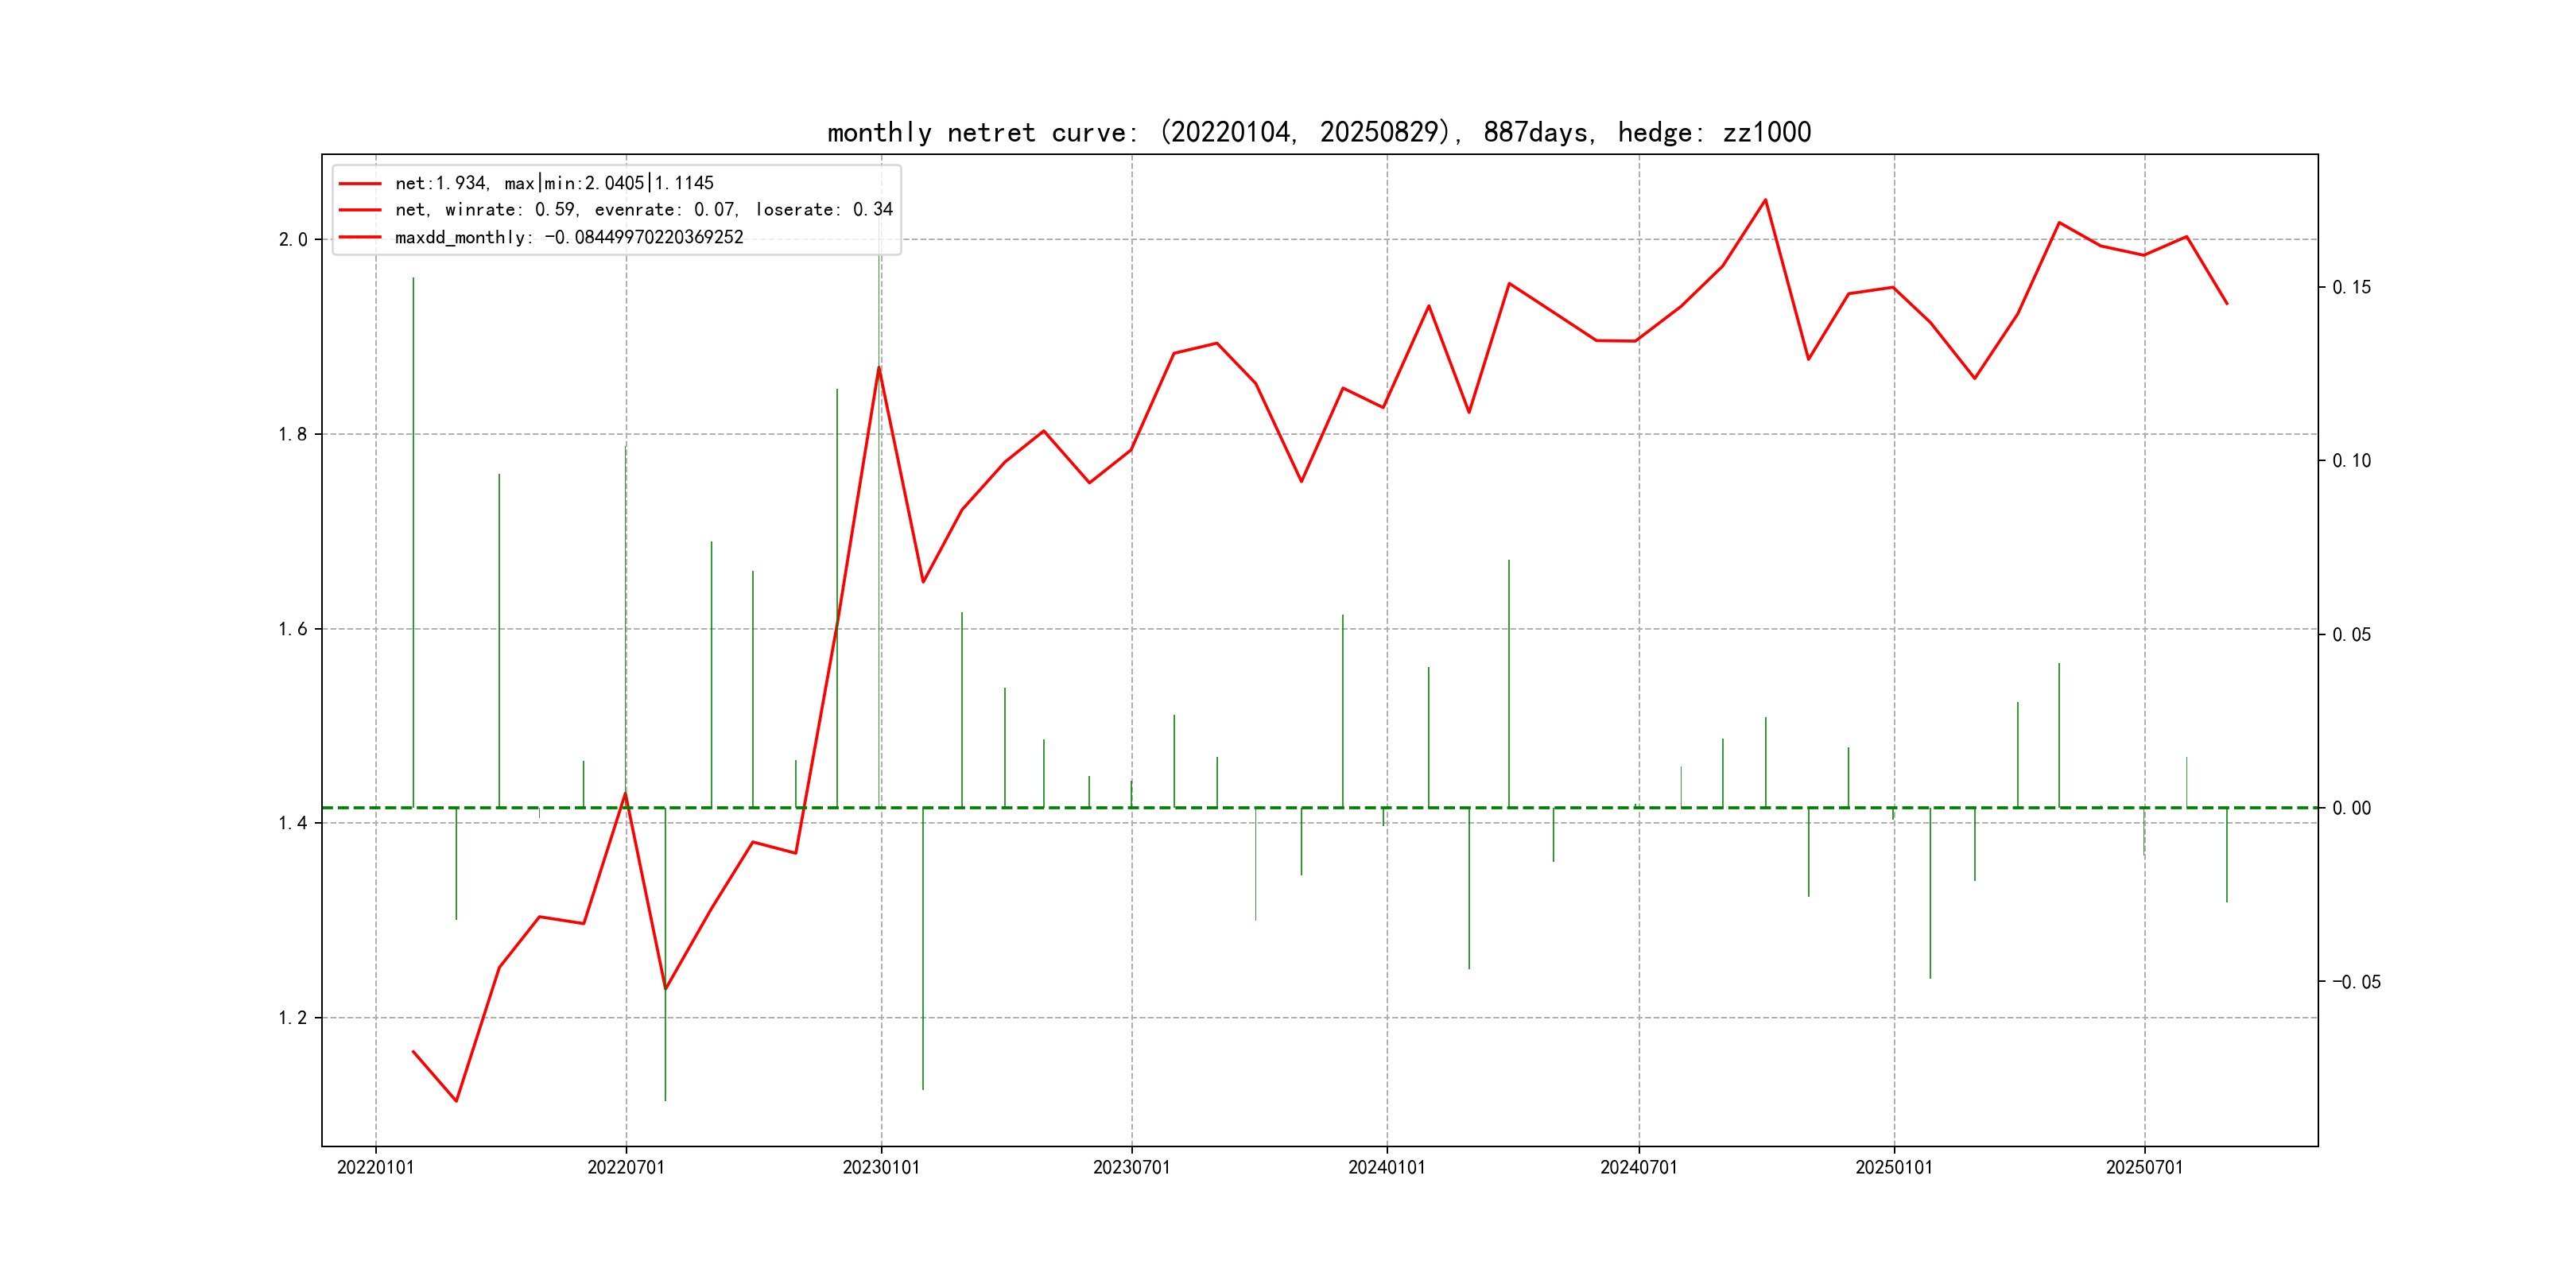Click right y-axis tick label 0.15
Viewport: 2576px width, 1288px height.
point(2351,288)
